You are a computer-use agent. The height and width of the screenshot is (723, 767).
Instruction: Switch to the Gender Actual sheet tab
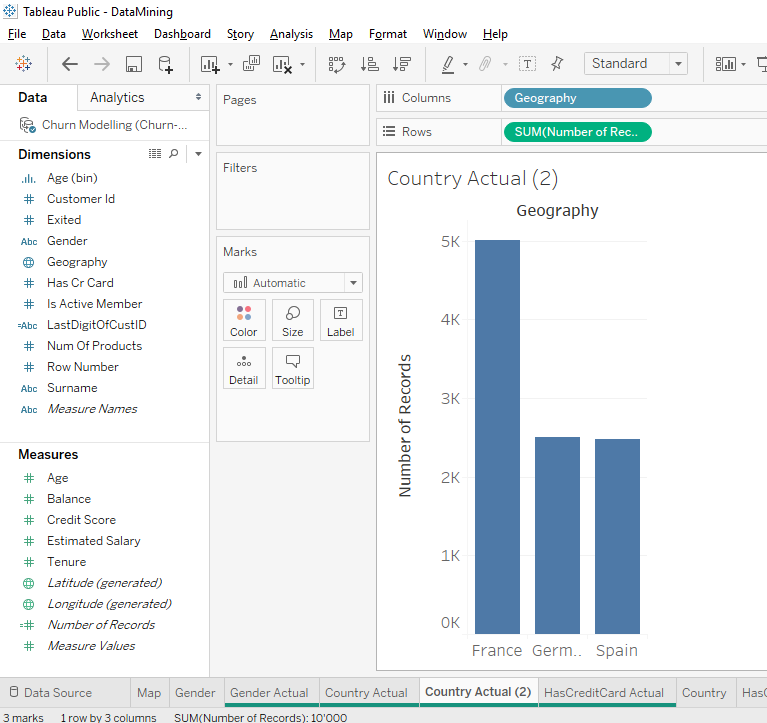pyautogui.click(x=269, y=693)
